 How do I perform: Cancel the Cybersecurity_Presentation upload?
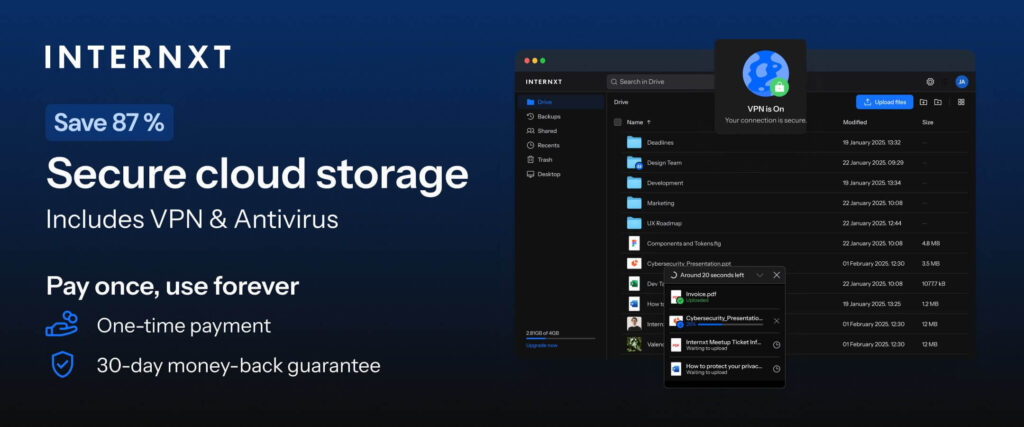(x=777, y=321)
